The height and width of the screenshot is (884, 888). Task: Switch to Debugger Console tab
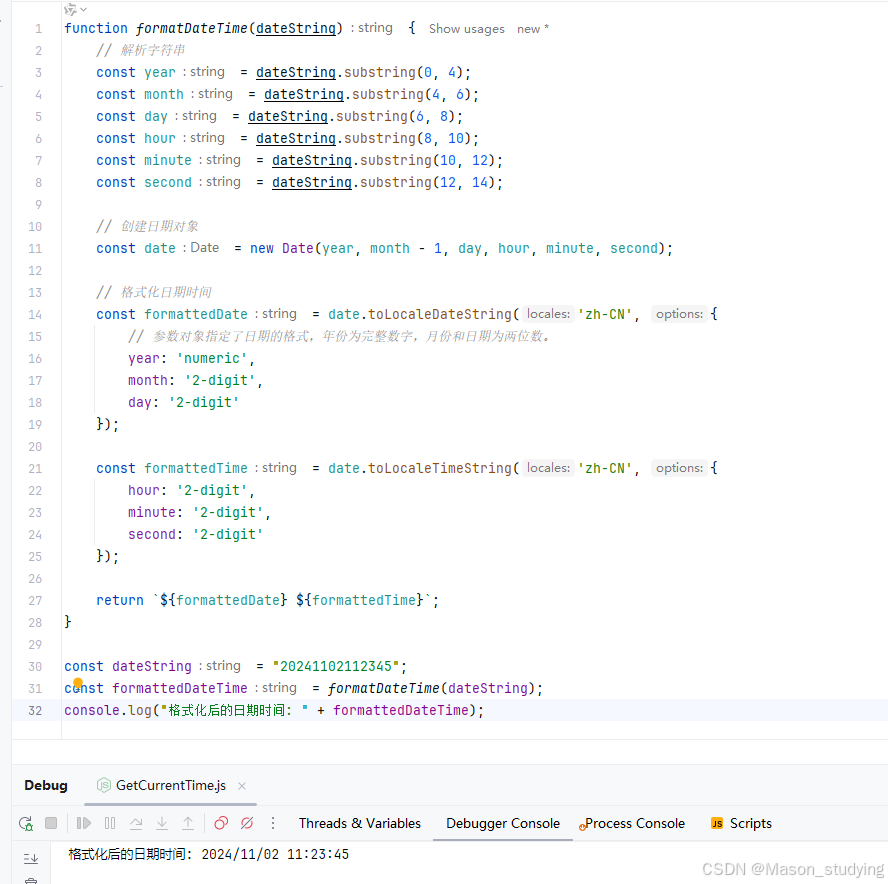pyautogui.click(x=503, y=823)
